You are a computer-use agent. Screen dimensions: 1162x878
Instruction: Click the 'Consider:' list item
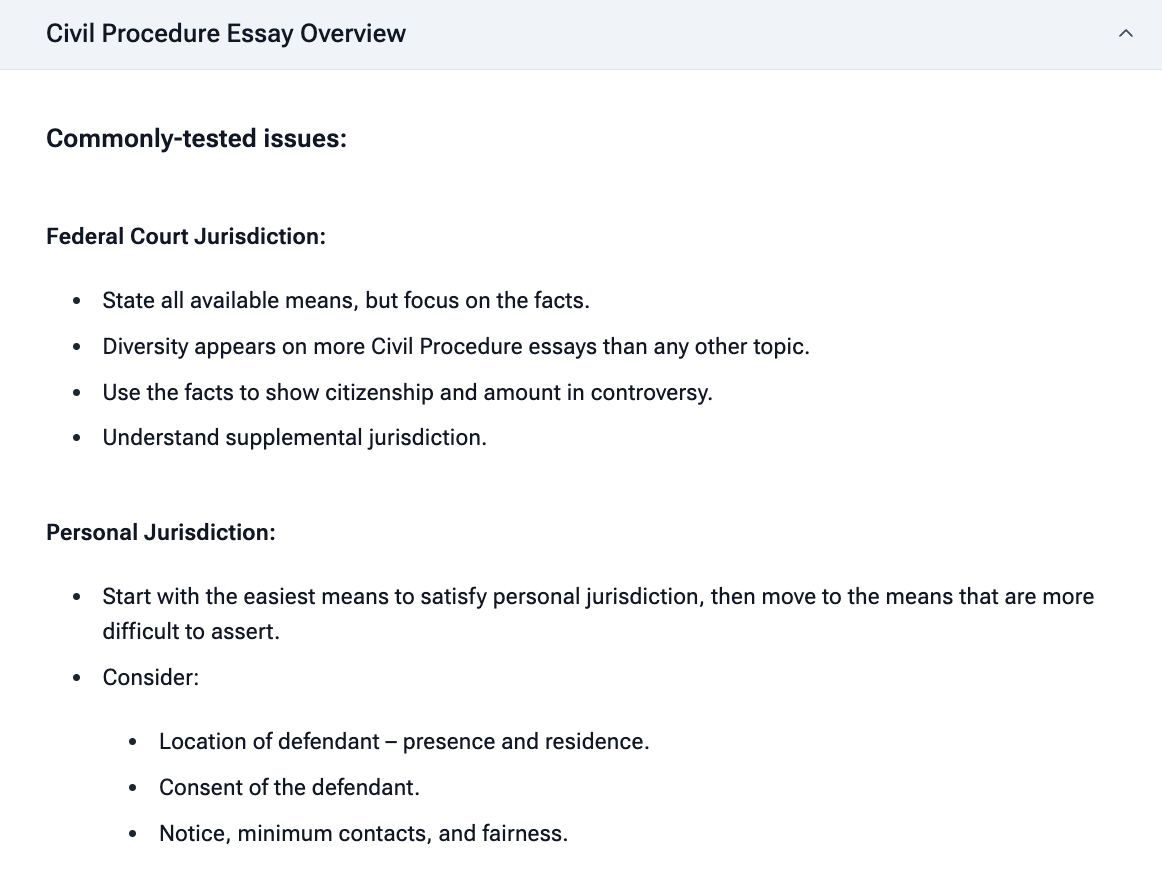click(x=151, y=678)
